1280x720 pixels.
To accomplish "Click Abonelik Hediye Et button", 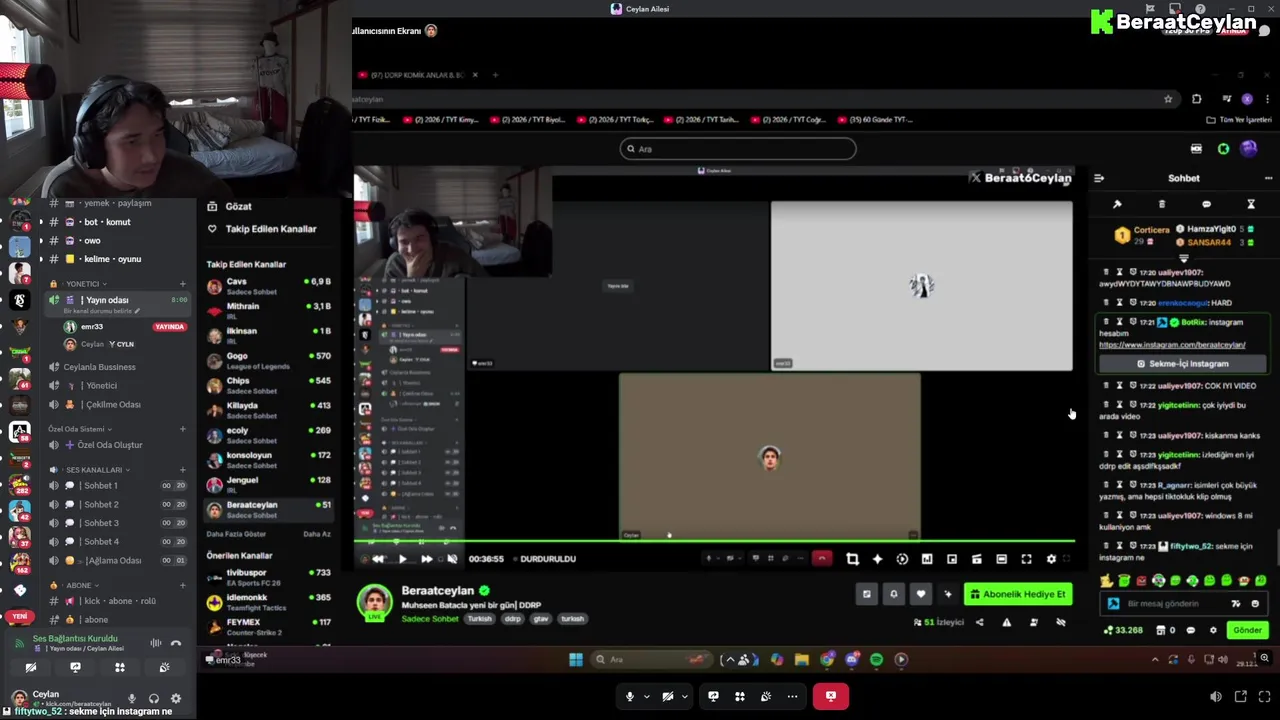I will pos(1018,594).
